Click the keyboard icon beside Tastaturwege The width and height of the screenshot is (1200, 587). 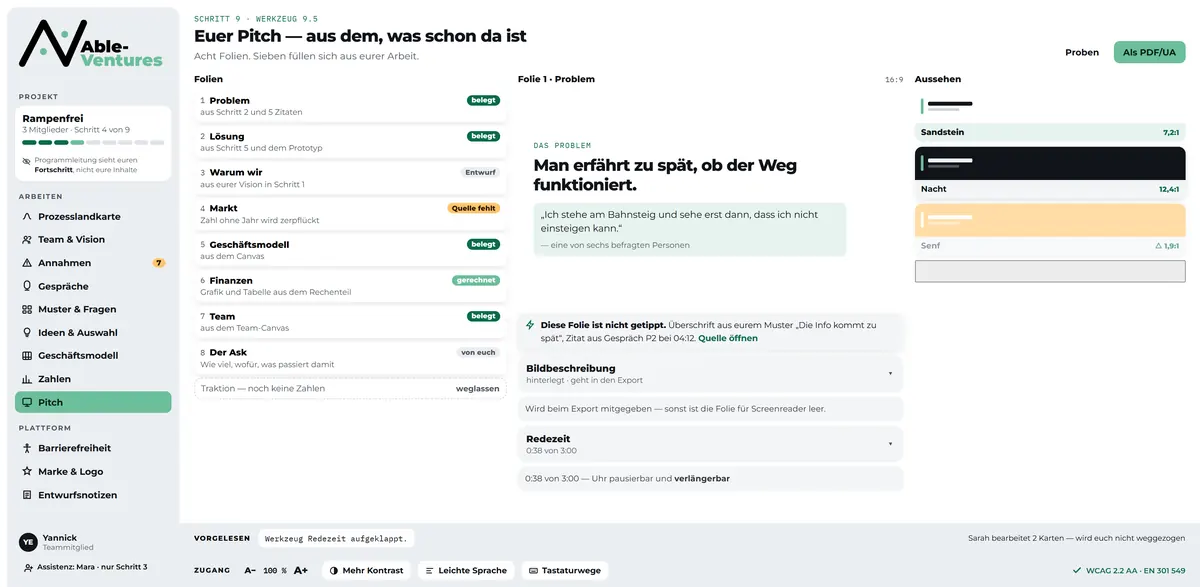[533, 570]
